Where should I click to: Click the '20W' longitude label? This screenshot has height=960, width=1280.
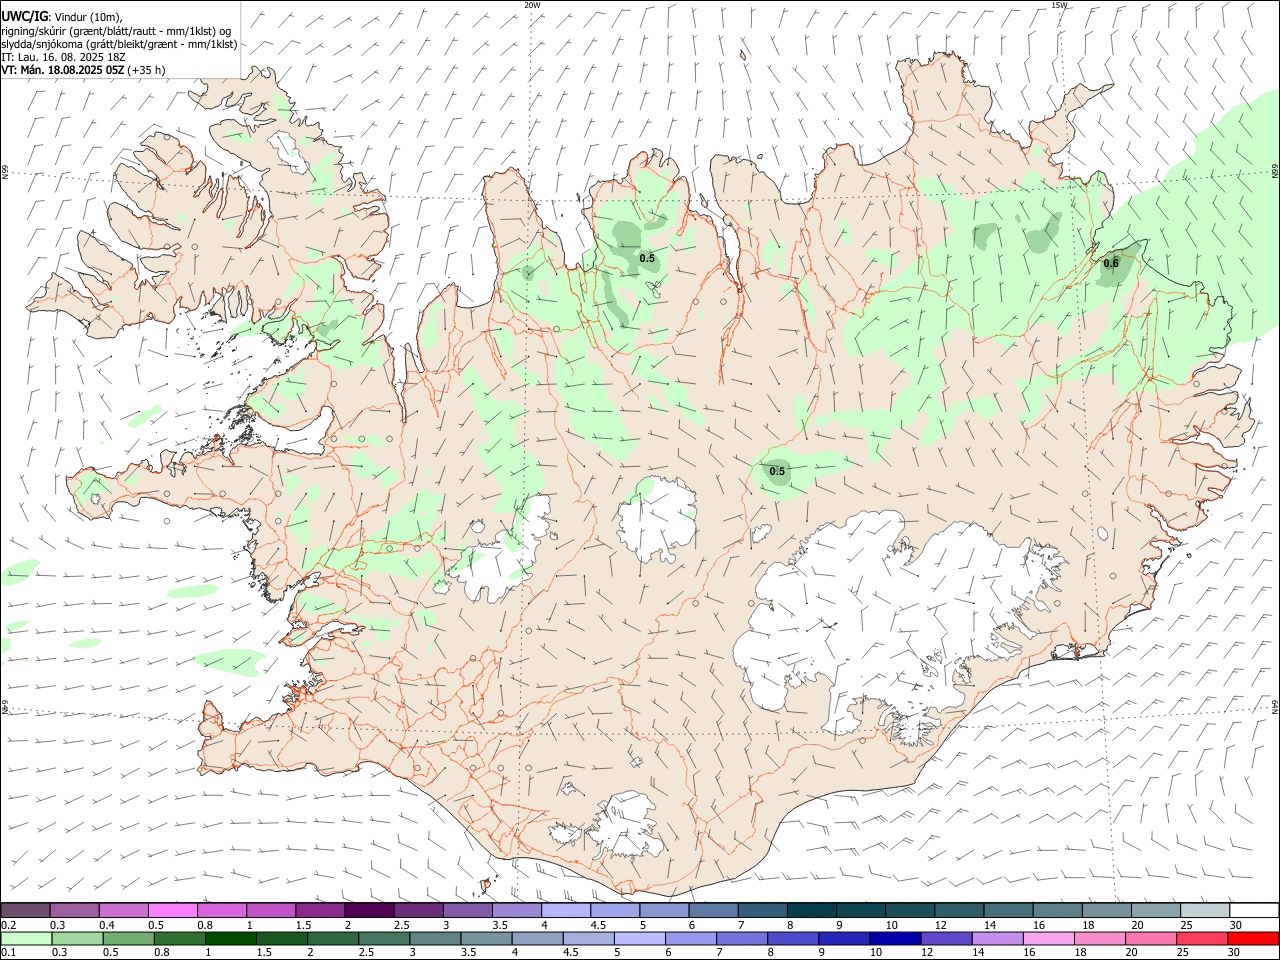[532, 5]
